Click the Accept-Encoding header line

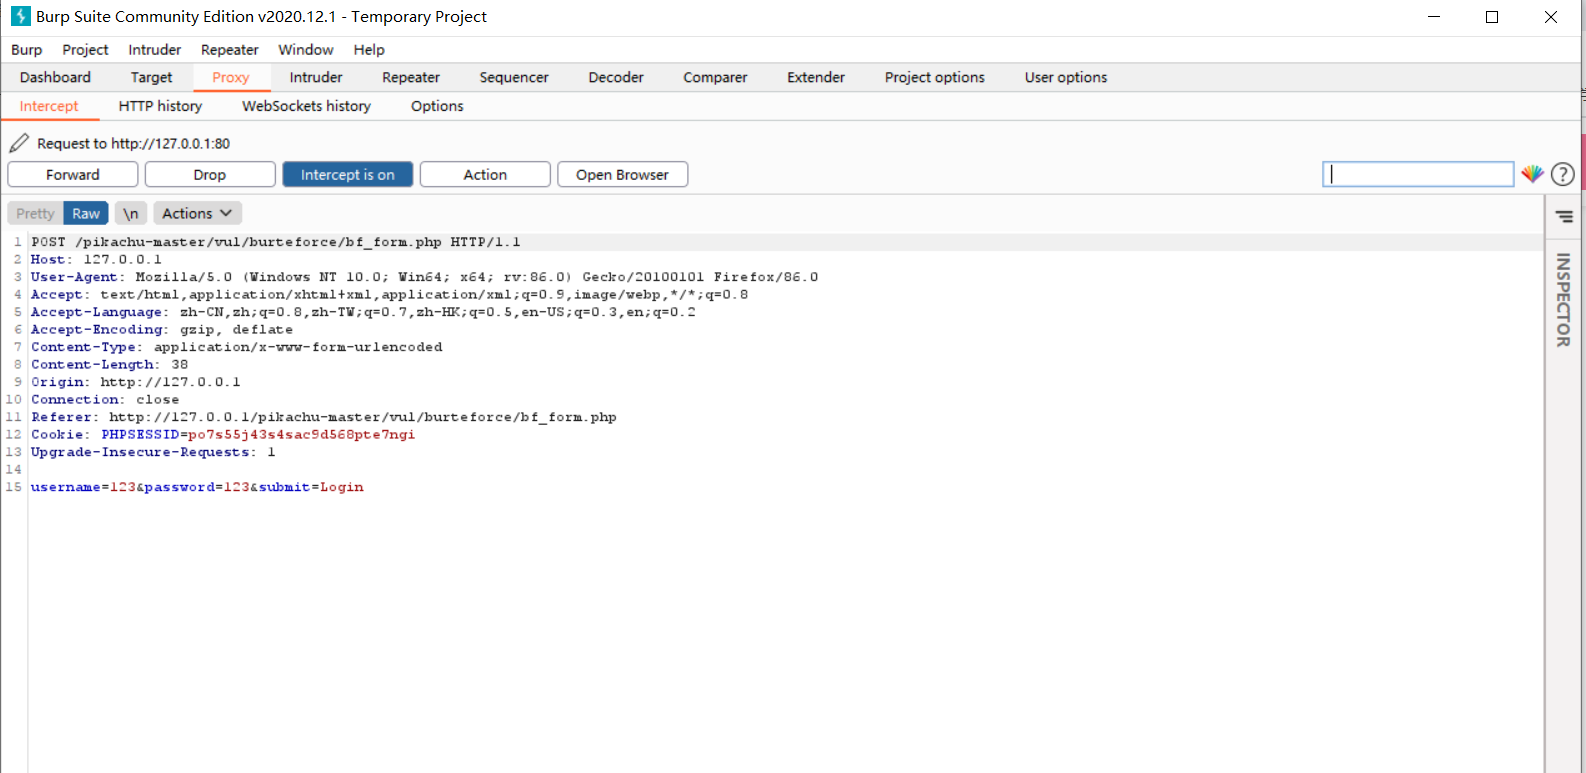pos(162,329)
